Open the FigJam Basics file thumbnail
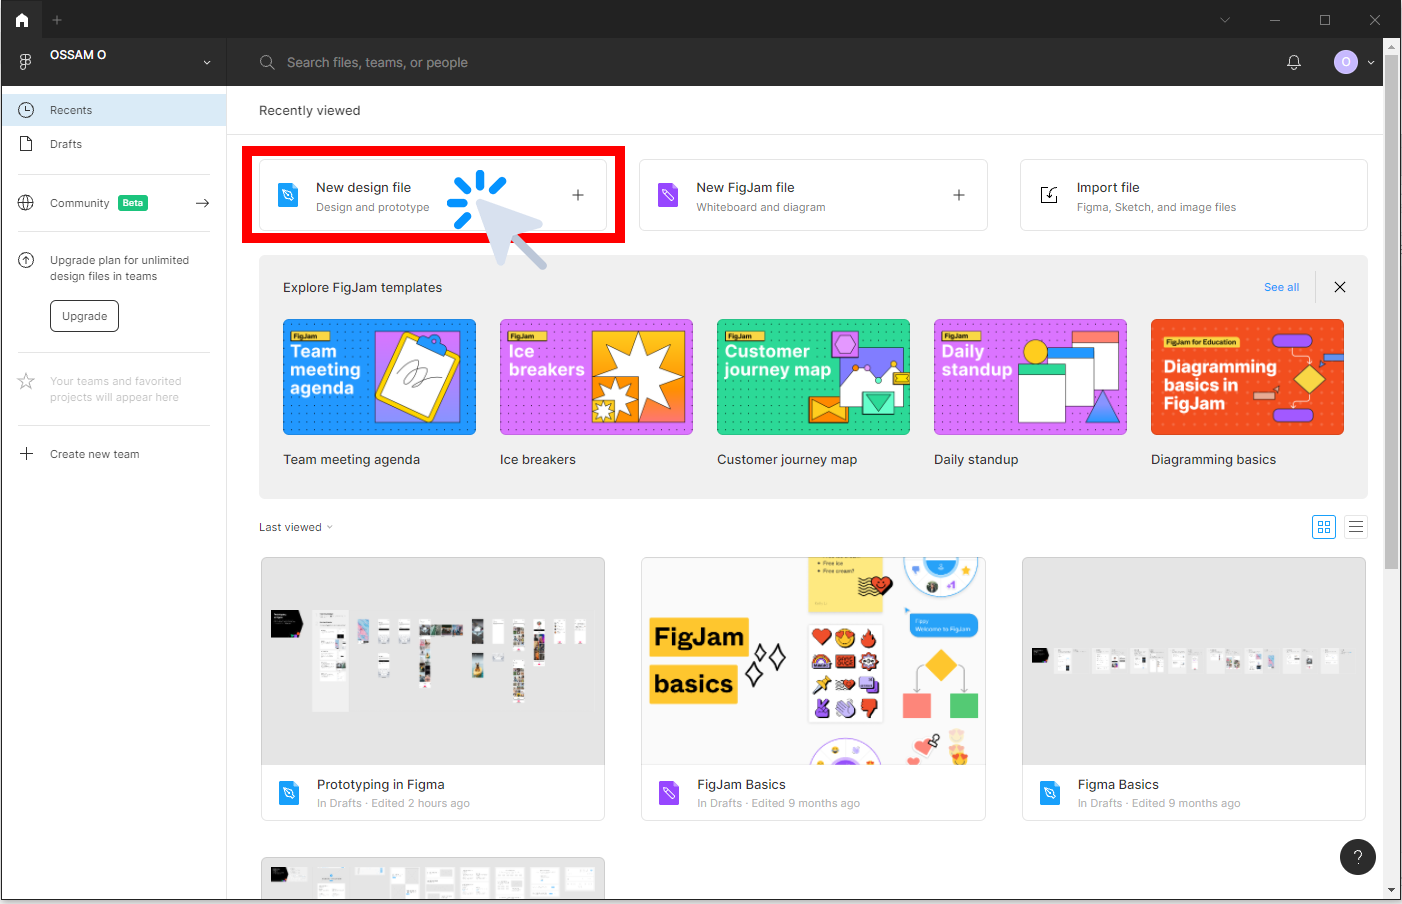 [813, 661]
